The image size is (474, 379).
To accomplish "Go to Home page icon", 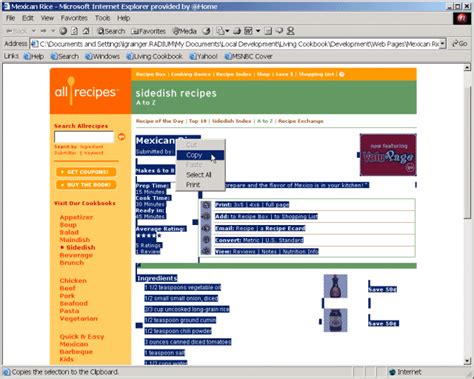I will click(x=86, y=31).
